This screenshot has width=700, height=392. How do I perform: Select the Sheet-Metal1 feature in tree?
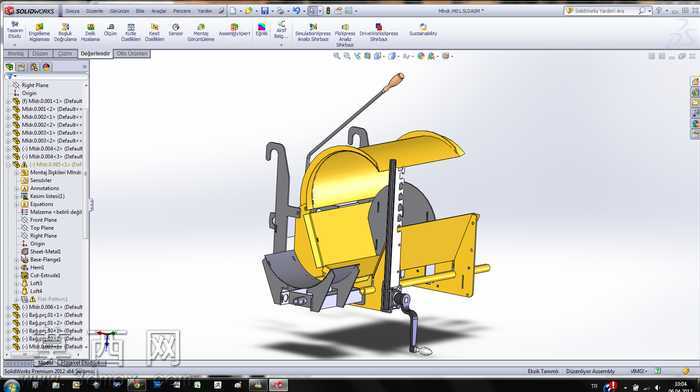coord(45,252)
